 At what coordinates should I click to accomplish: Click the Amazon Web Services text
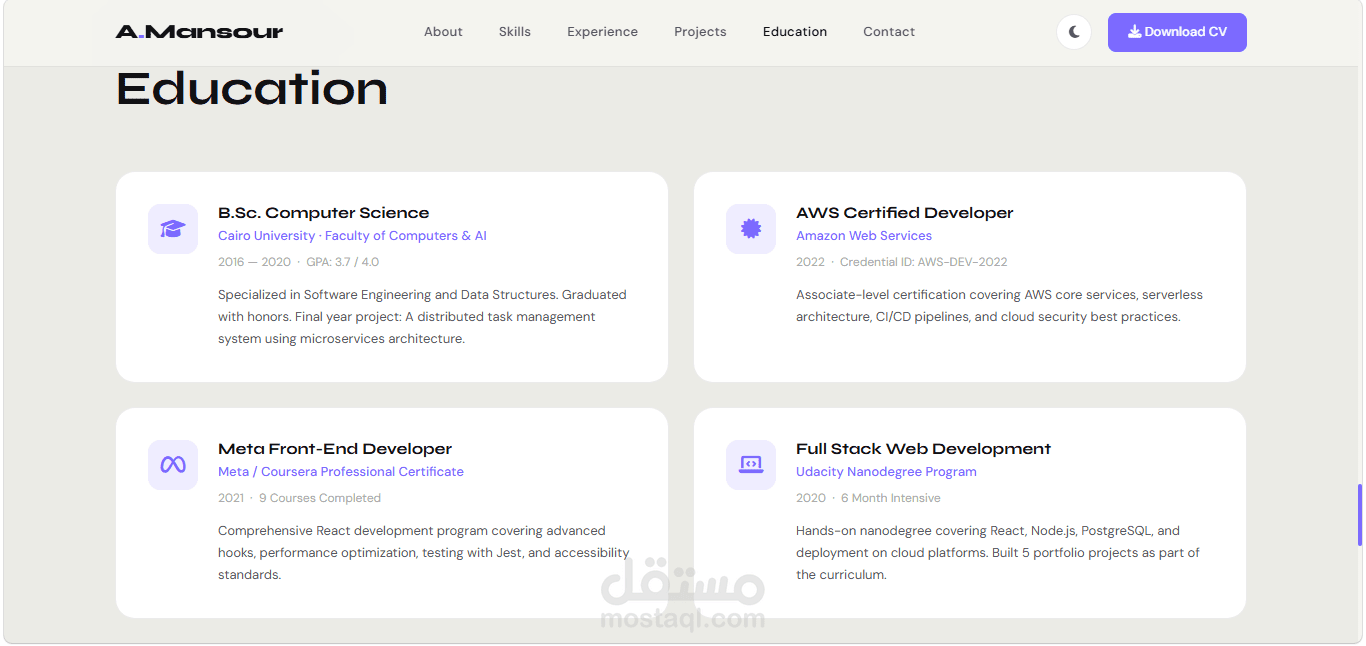[864, 236]
